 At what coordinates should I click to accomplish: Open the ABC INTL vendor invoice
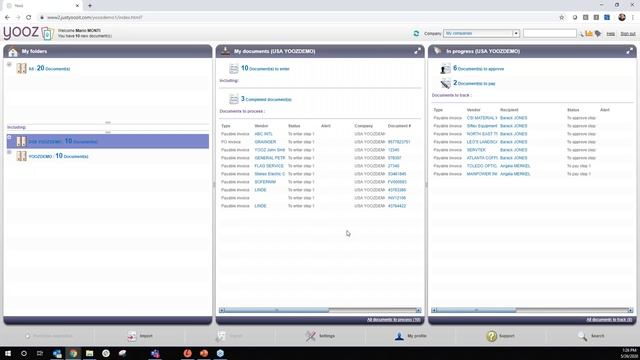[263, 134]
